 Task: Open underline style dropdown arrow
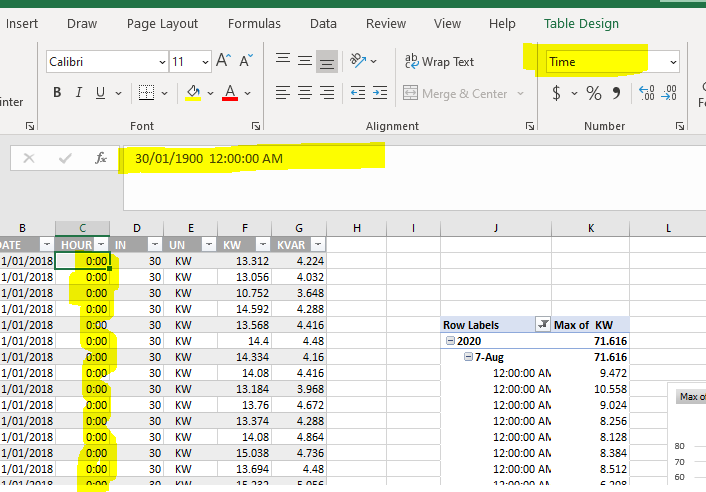(118, 93)
